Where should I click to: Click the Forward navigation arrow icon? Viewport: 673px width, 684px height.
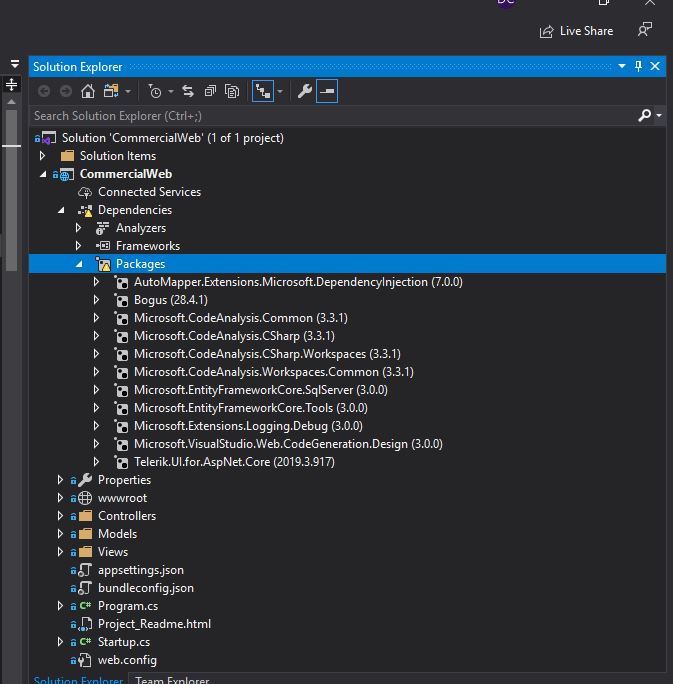66,91
